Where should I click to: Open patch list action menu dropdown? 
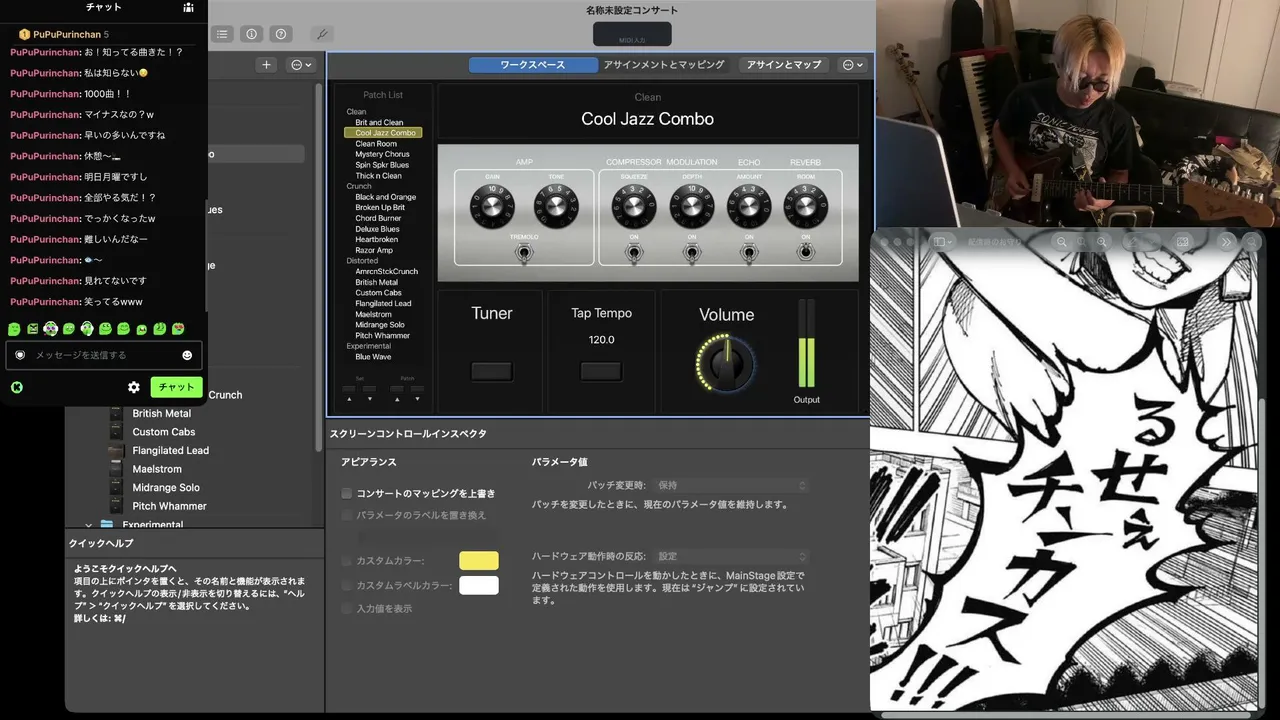tap(301, 65)
